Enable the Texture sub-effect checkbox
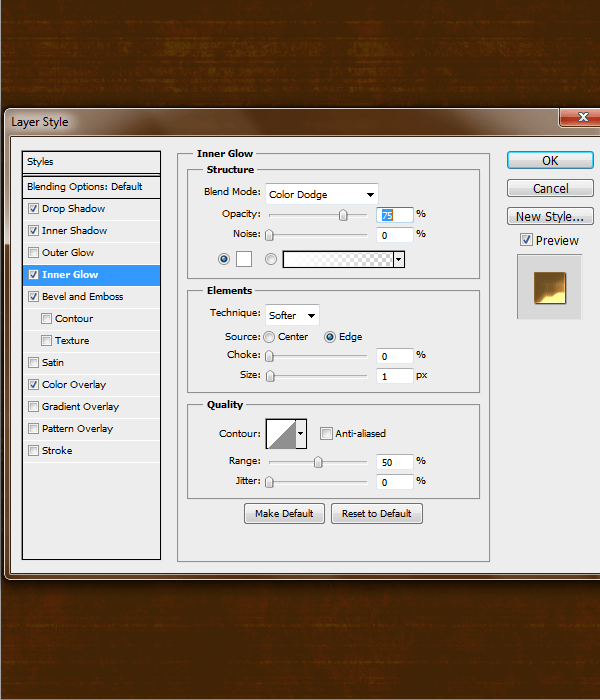The image size is (600, 700). 46,340
